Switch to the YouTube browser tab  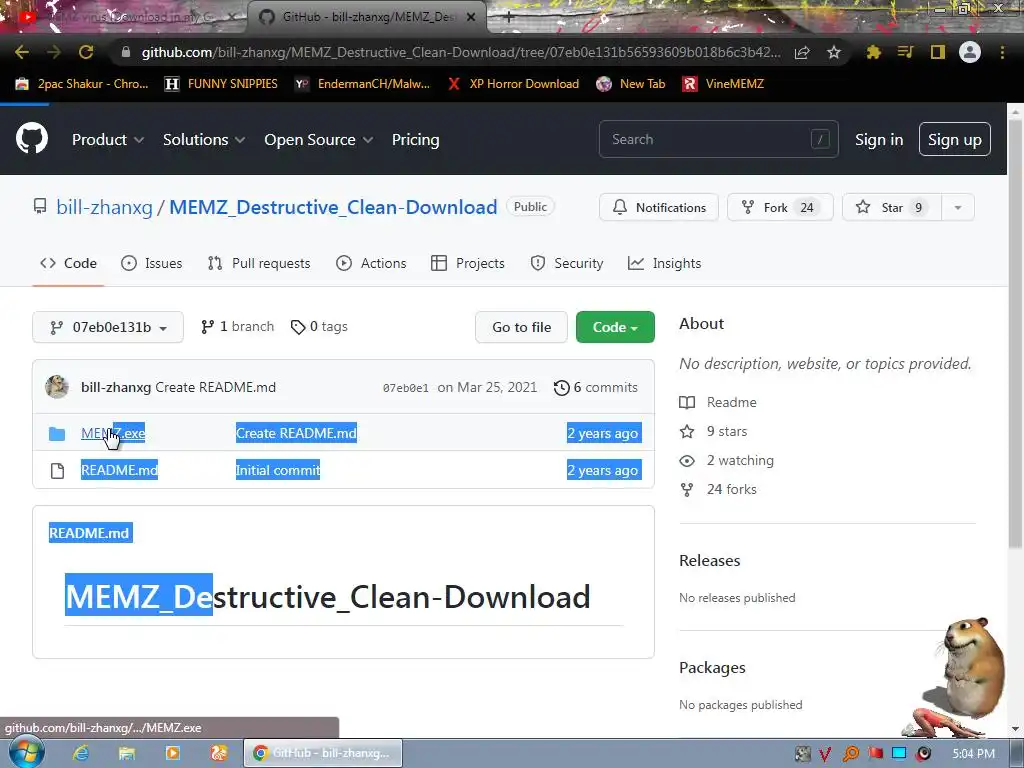click(124, 17)
